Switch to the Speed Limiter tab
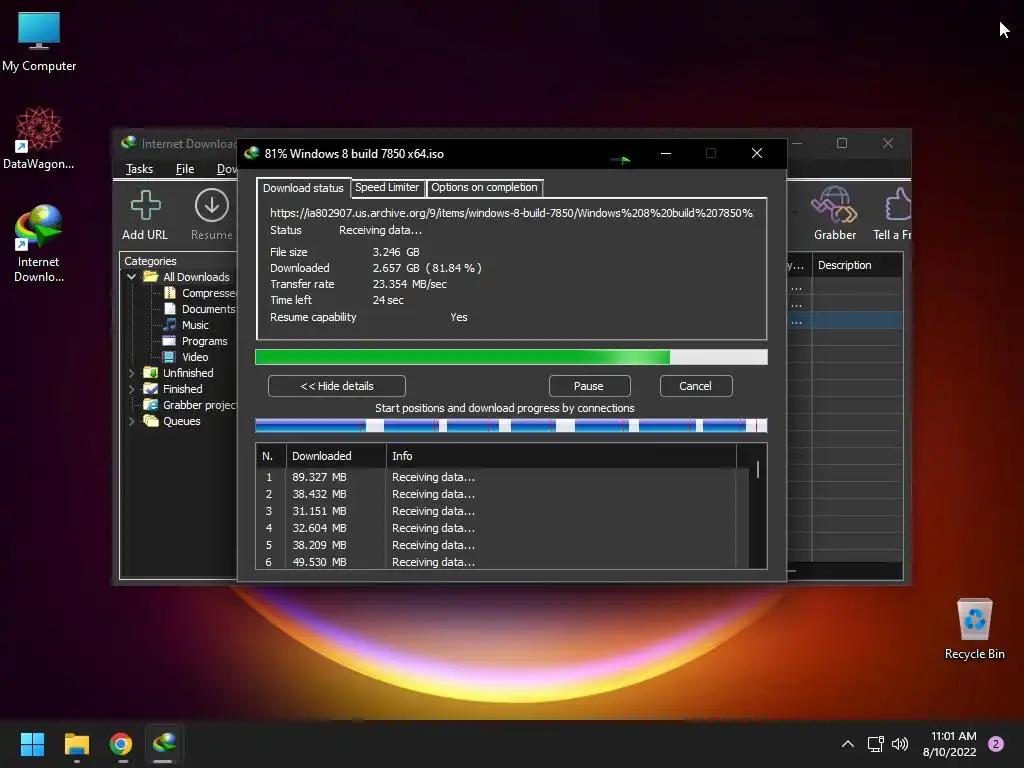This screenshot has height=768, width=1024. coord(387,187)
